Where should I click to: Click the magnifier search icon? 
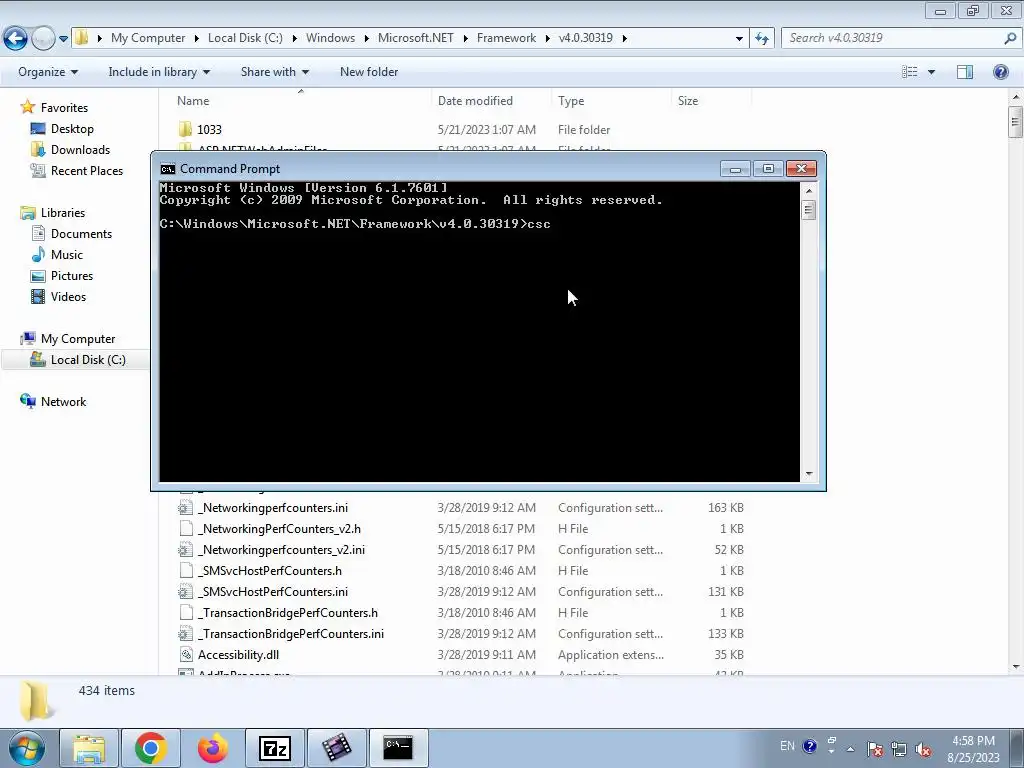(1010, 38)
